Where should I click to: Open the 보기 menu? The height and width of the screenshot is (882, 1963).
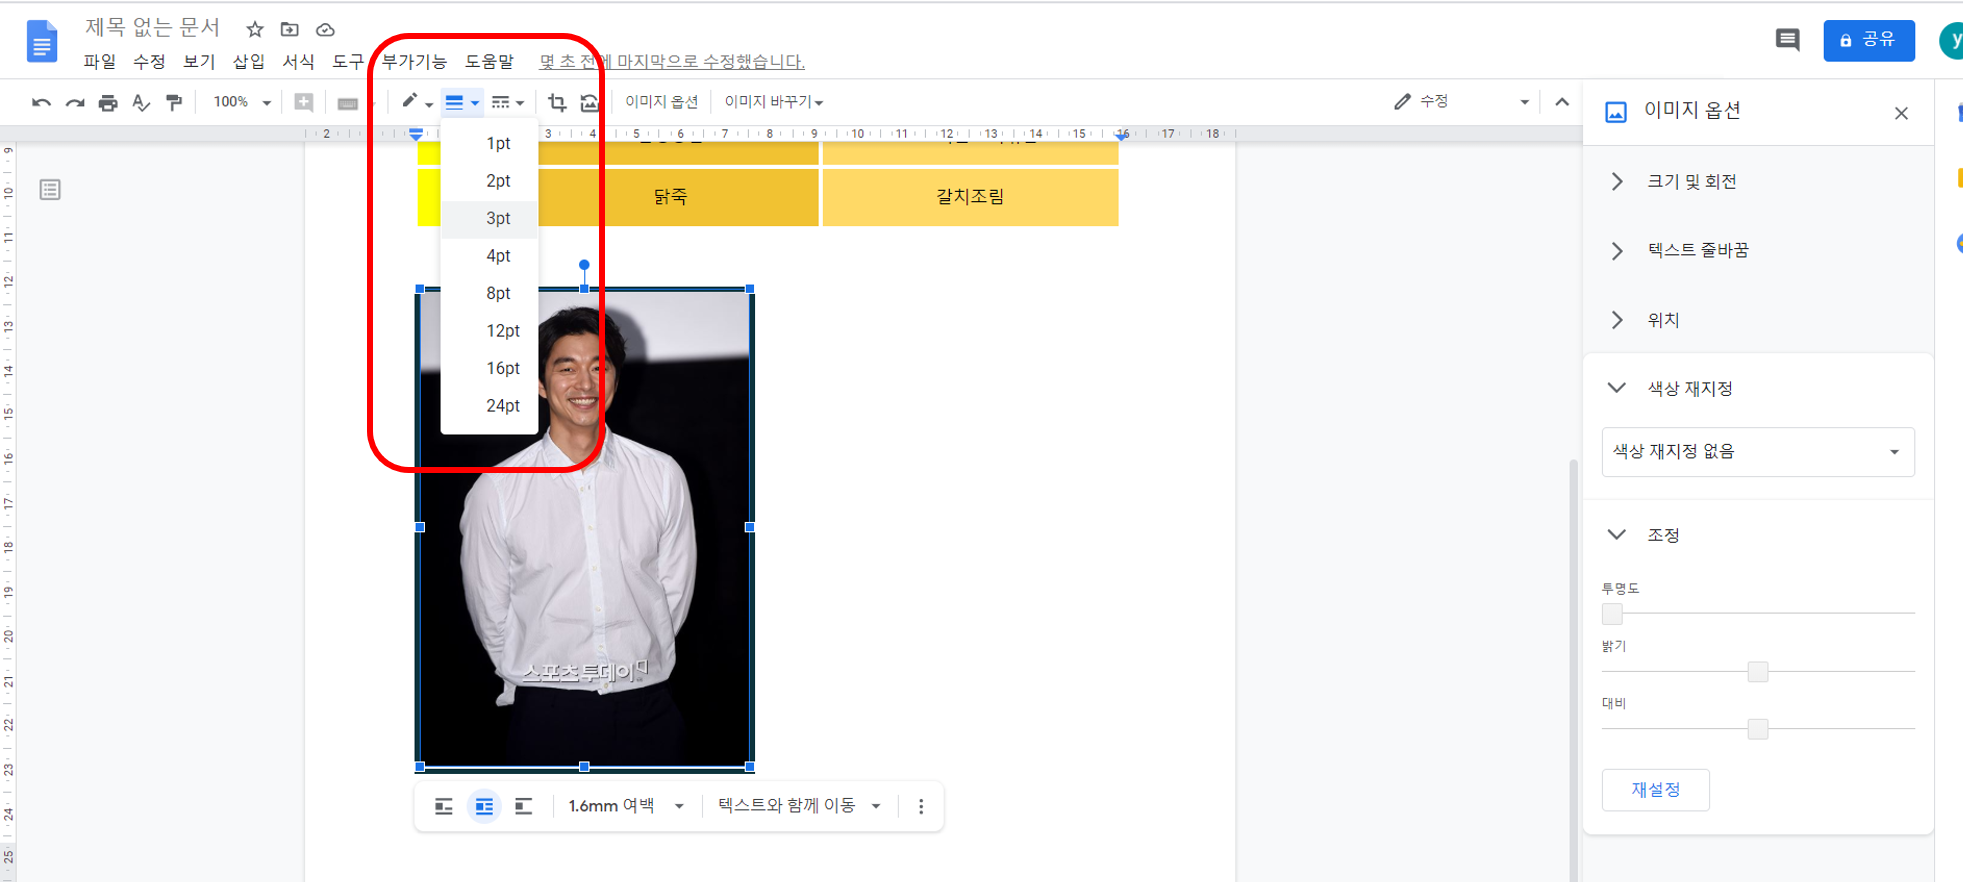point(199,62)
